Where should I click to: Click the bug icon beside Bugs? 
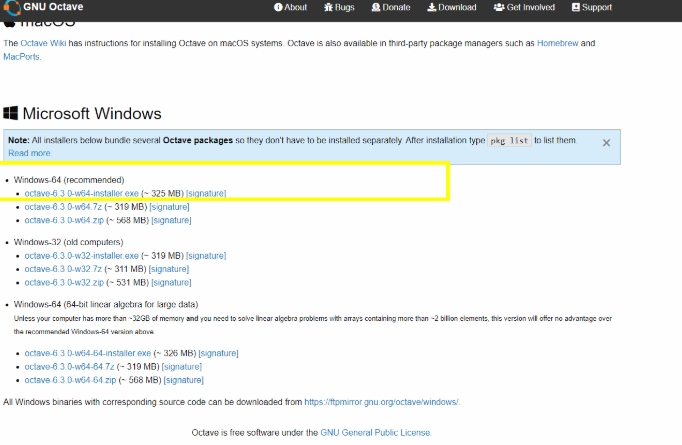(x=328, y=7)
